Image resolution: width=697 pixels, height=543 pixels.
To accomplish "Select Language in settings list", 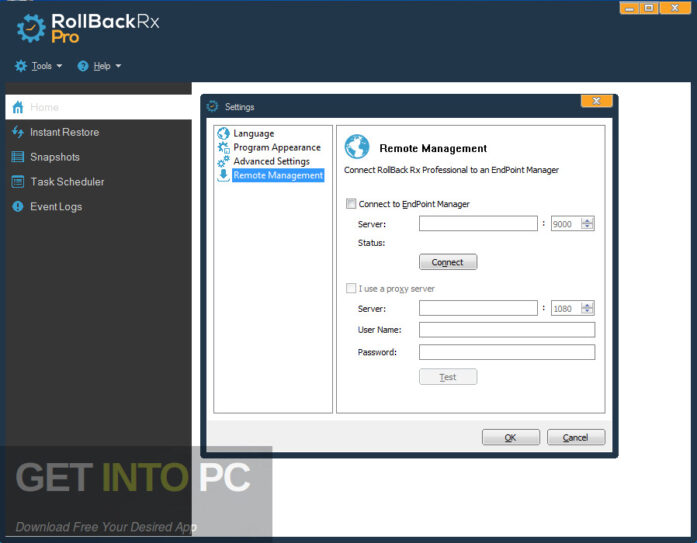I will tap(254, 133).
